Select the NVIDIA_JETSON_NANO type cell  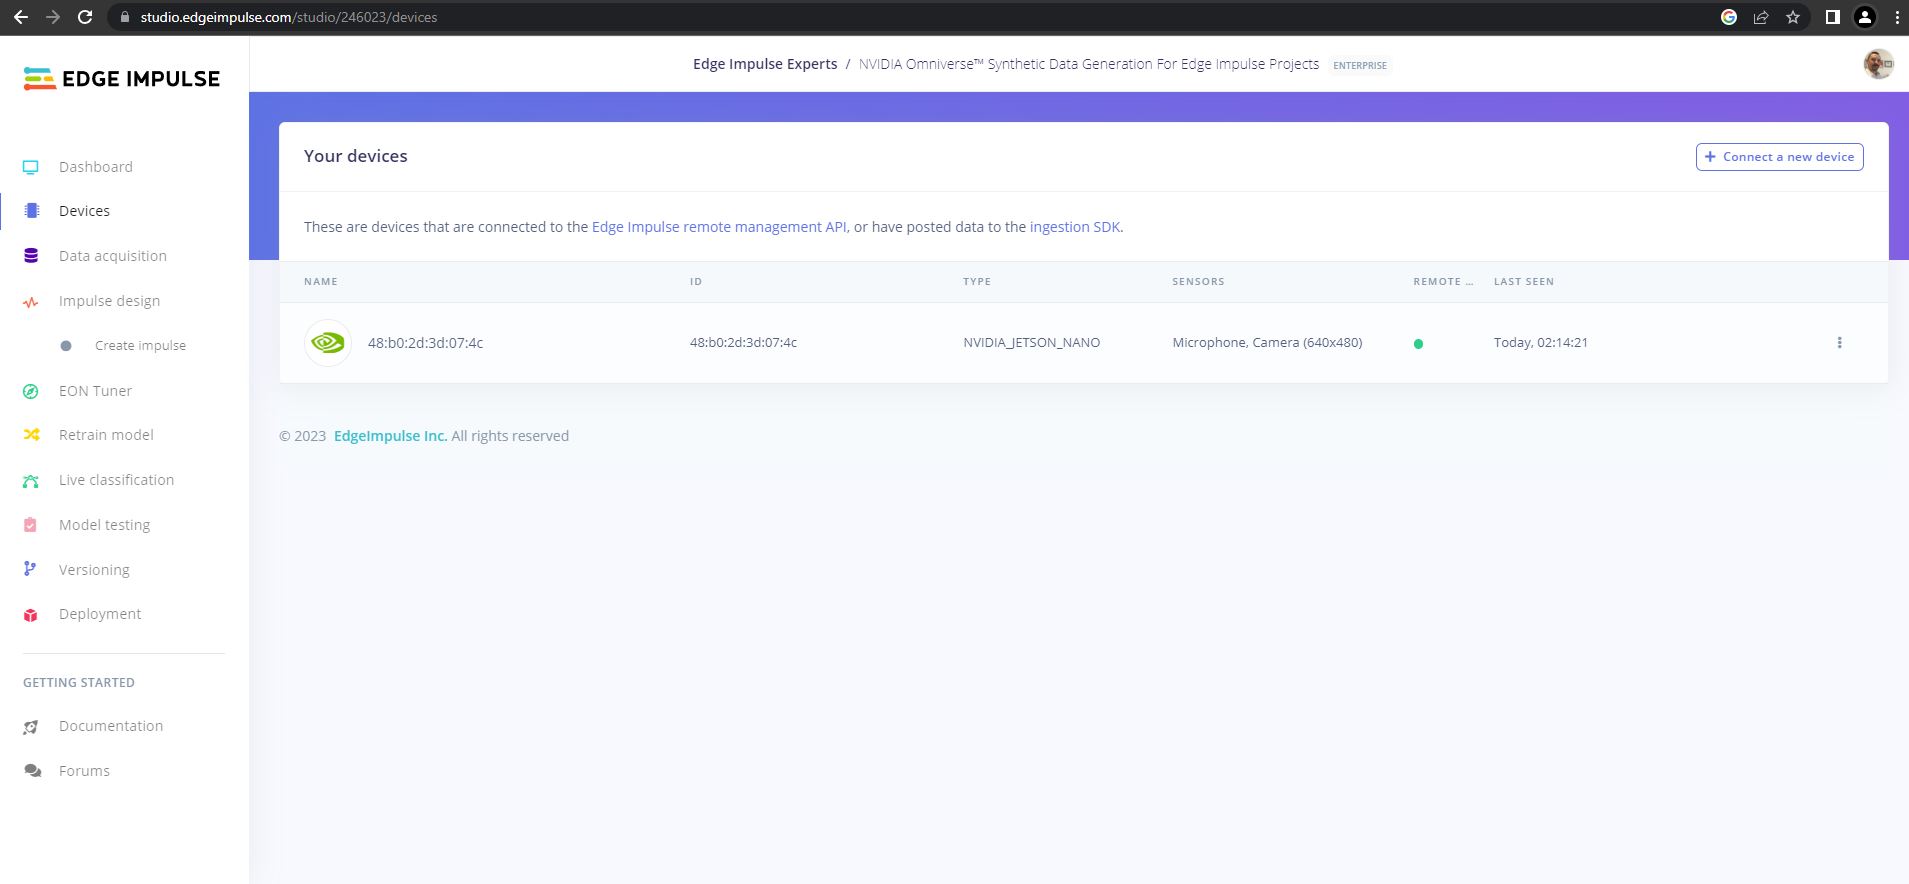[x=1031, y=343]
